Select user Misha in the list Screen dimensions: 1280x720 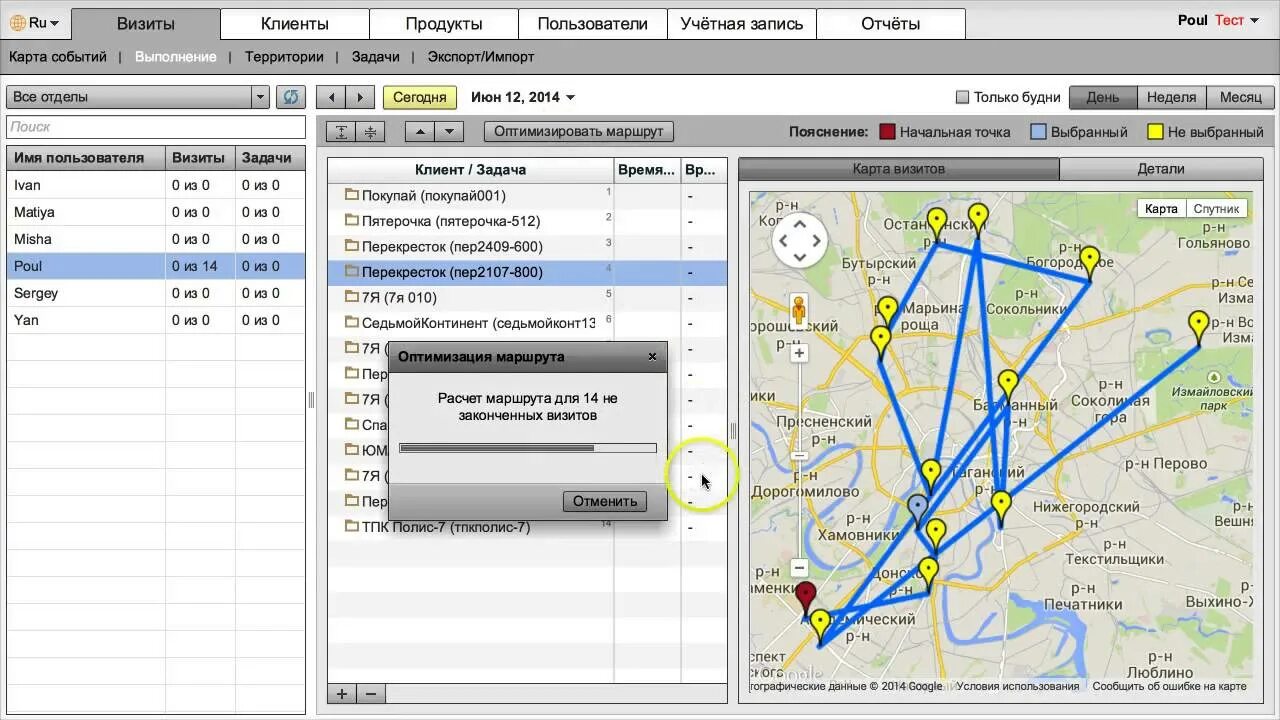[156, 239]
